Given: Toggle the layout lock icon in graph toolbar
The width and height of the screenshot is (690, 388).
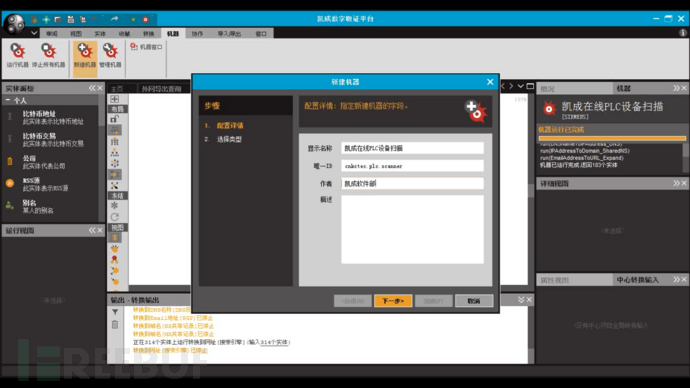Looking at the screenshot, I should (114, 119).
